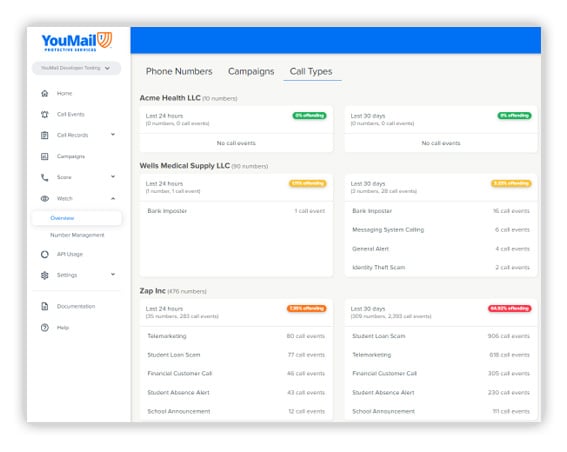567x452 pixels.
Task: Open the Help link
Action: coord(63,328)
